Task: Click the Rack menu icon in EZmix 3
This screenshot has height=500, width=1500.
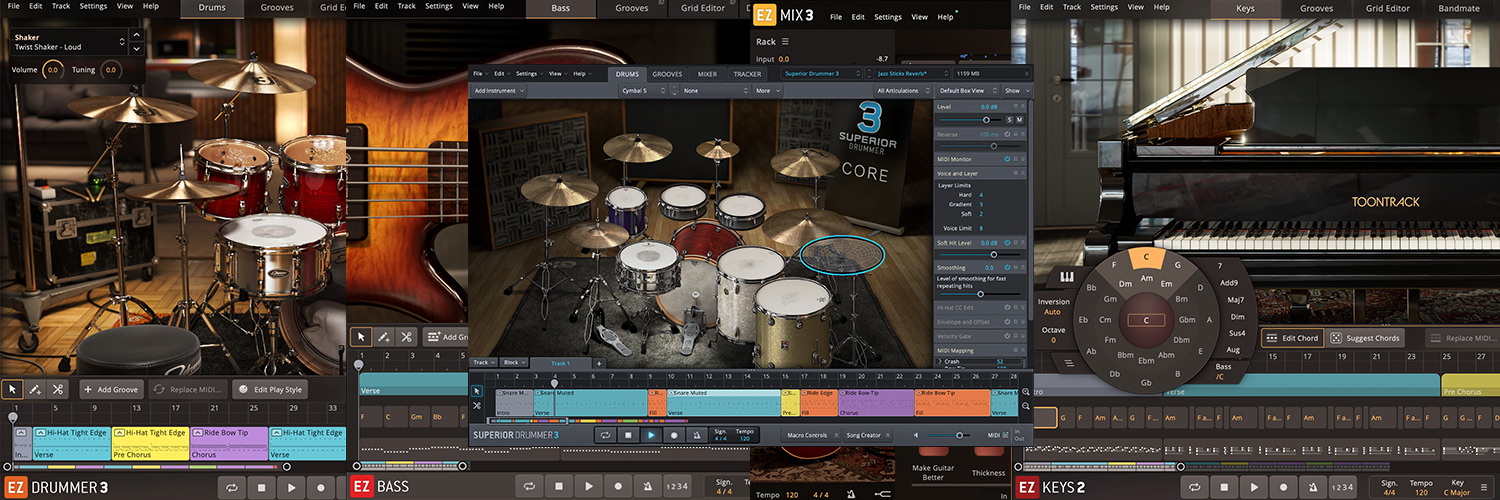Action: click(x=786, y=42)
